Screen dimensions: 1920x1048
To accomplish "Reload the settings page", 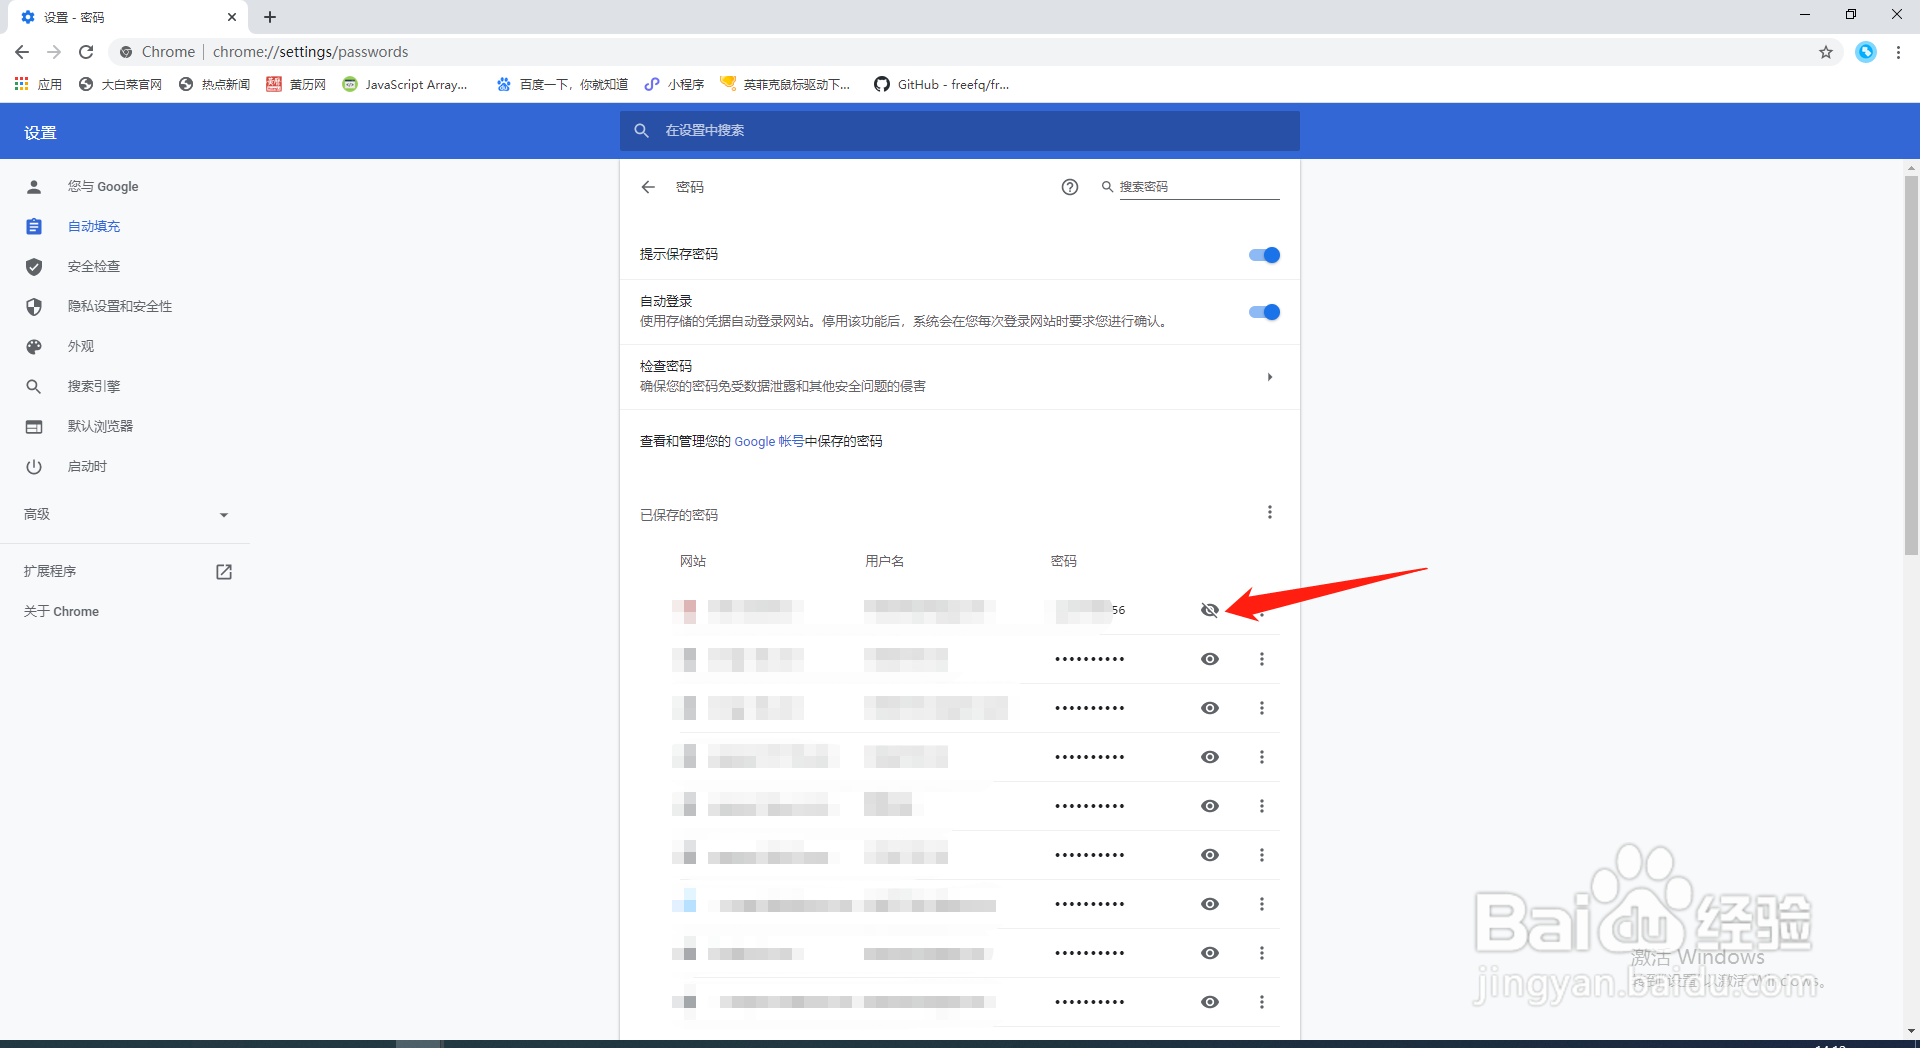I will pyautogui.click(x=86, y=52).
